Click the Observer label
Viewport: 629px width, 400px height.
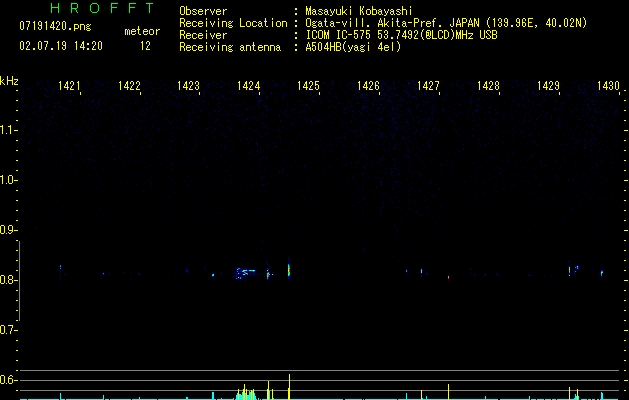[203, 11]
